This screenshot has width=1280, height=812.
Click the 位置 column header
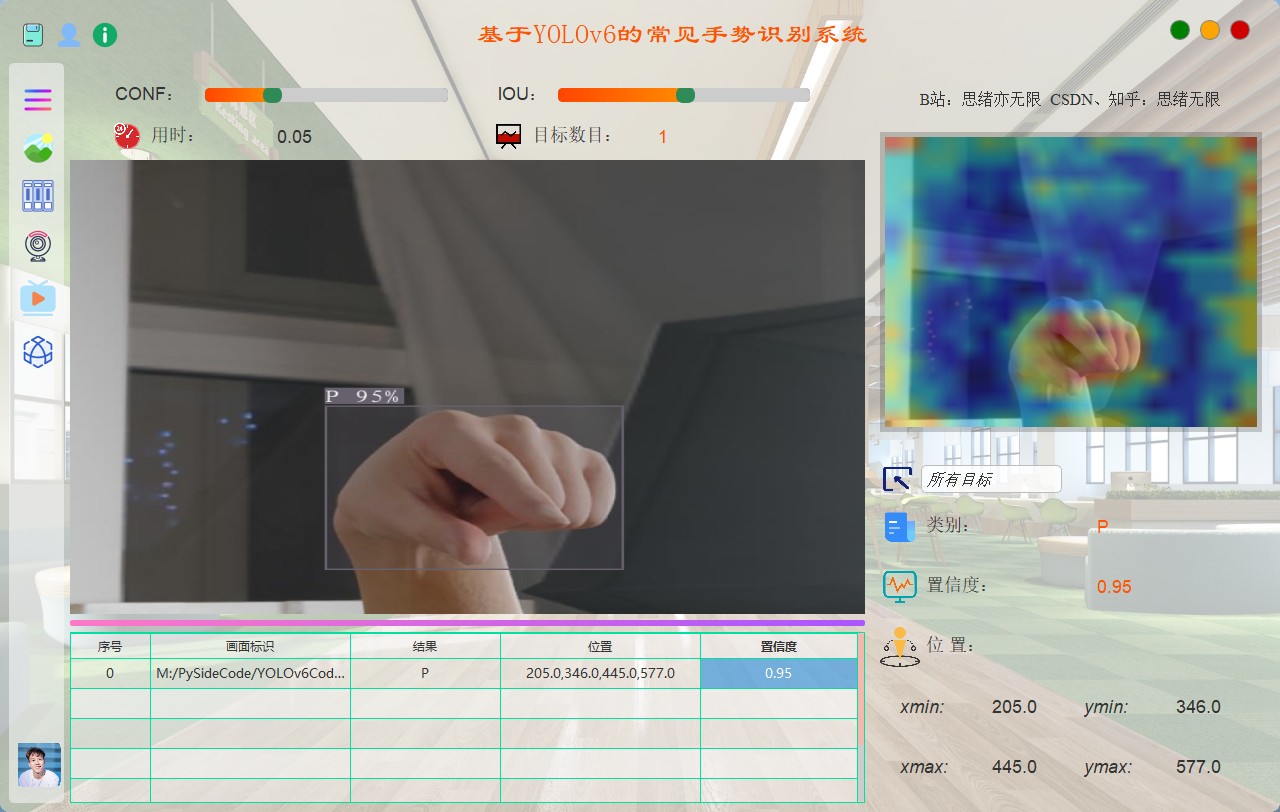point(600,647)
